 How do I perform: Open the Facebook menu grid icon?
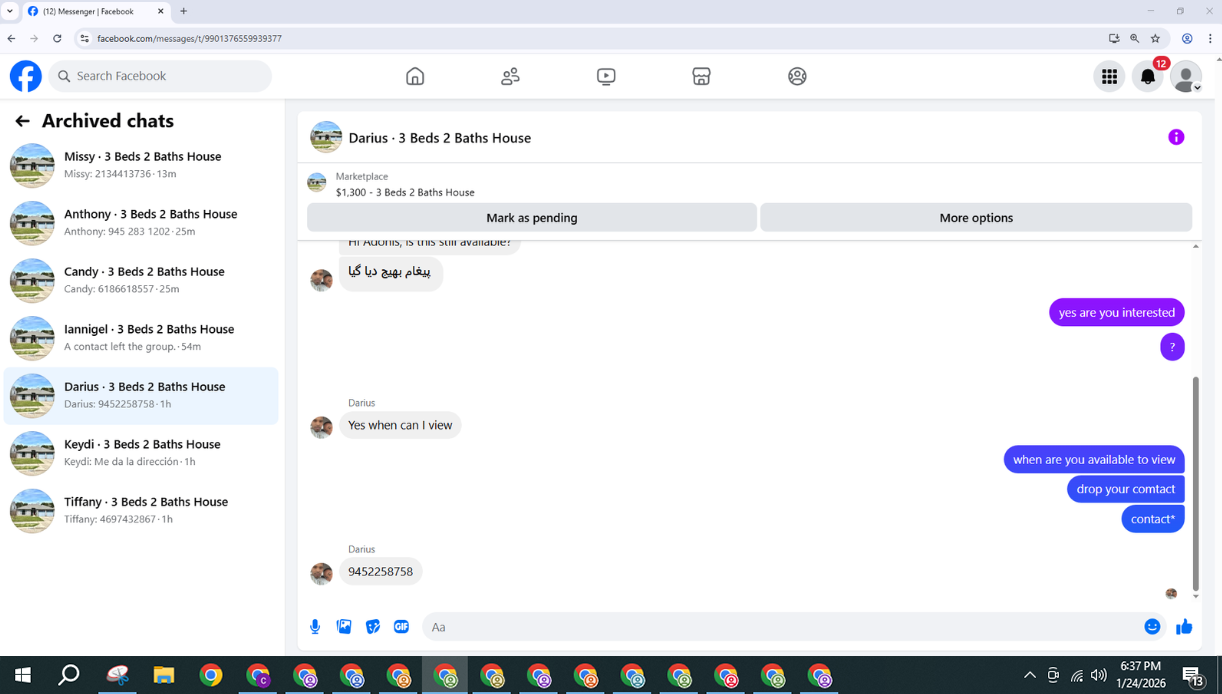tap(1109, 76)
